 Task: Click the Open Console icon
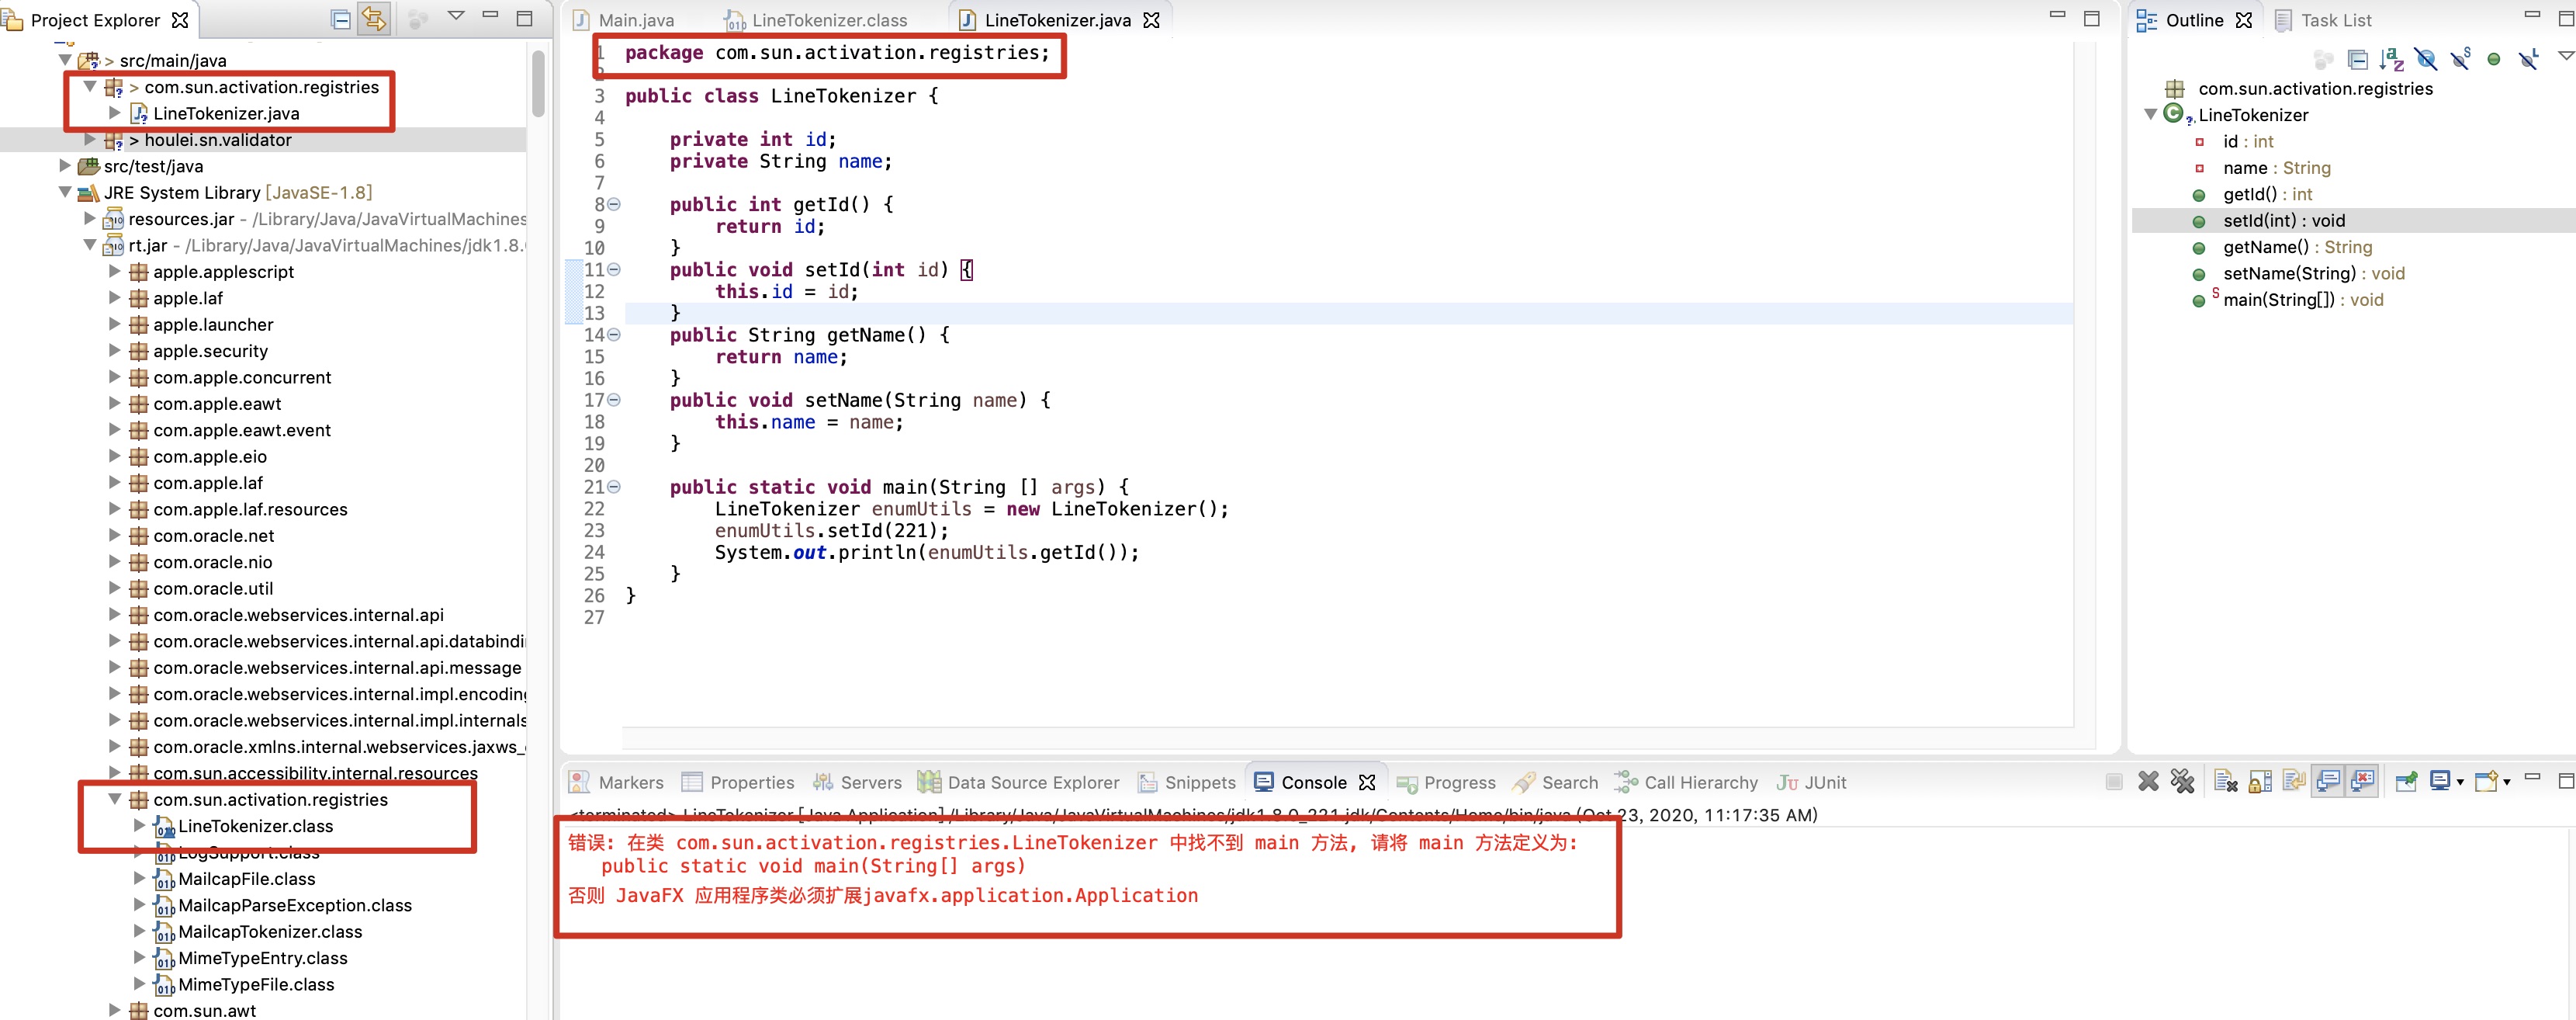point(2486,781)
